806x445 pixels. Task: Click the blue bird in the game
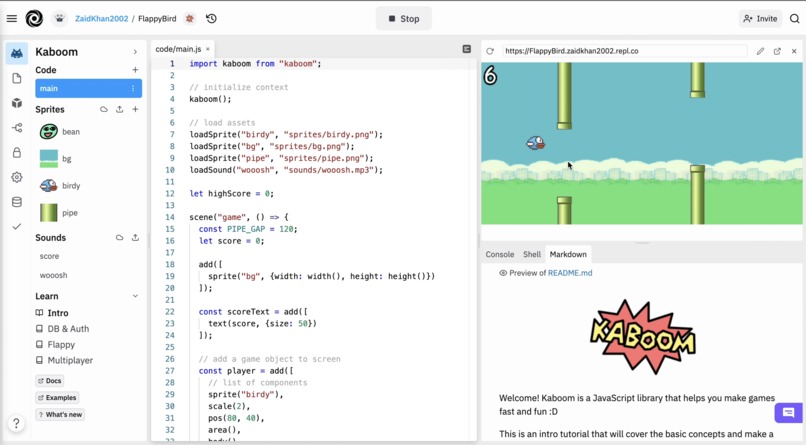pyautogui.click(x=536, y=143)
